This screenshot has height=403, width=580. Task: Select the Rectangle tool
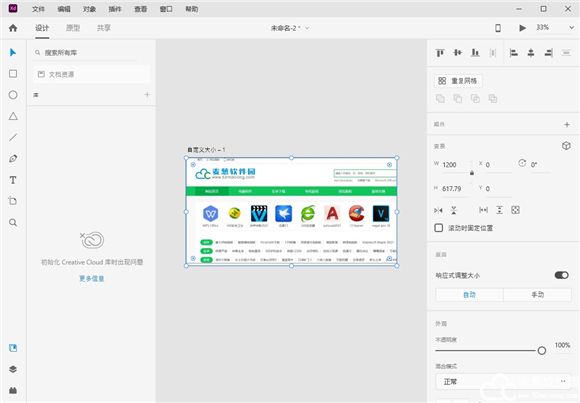click(x=13, y=74)
